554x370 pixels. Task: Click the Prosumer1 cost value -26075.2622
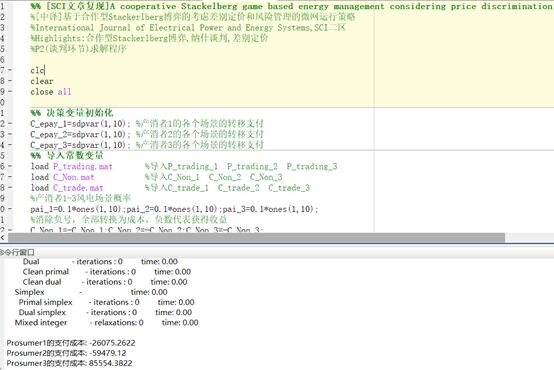click(x=112, y=343)
